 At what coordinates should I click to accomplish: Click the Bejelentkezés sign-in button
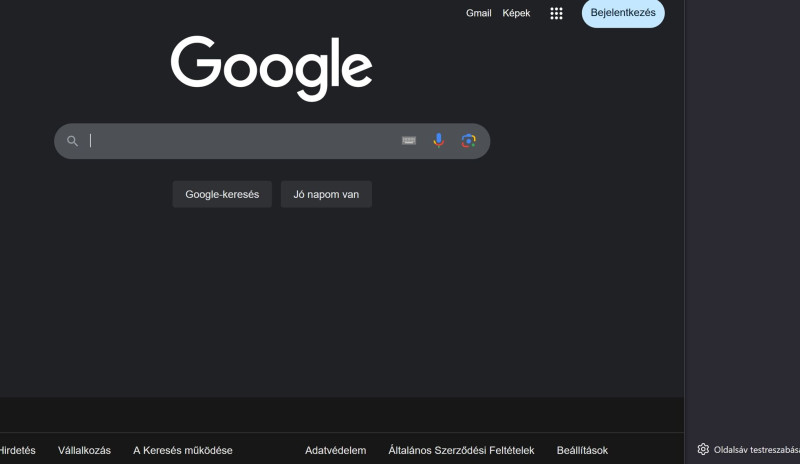pos(623,13)
